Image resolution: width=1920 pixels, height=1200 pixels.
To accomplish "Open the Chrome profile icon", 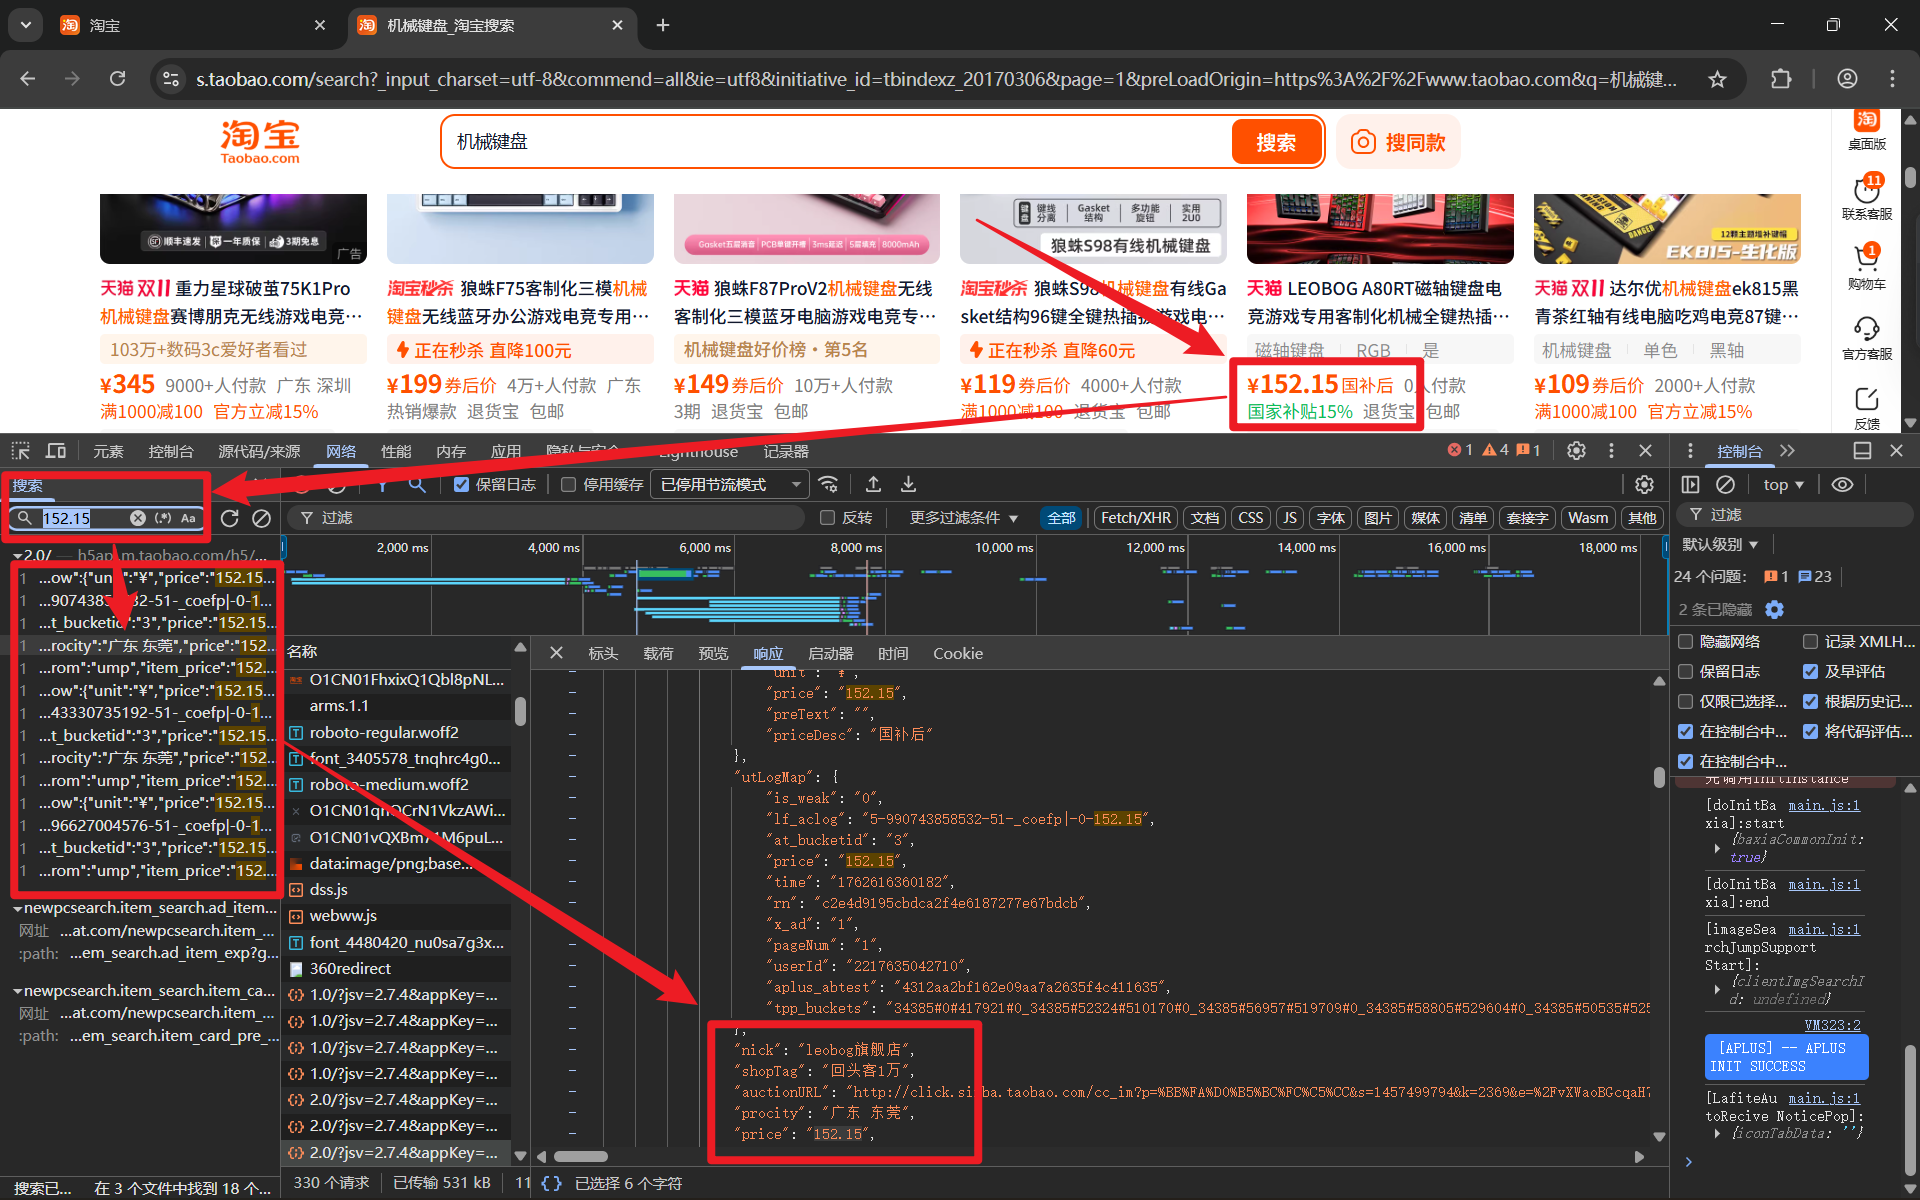I will [x=1847, y=79].
